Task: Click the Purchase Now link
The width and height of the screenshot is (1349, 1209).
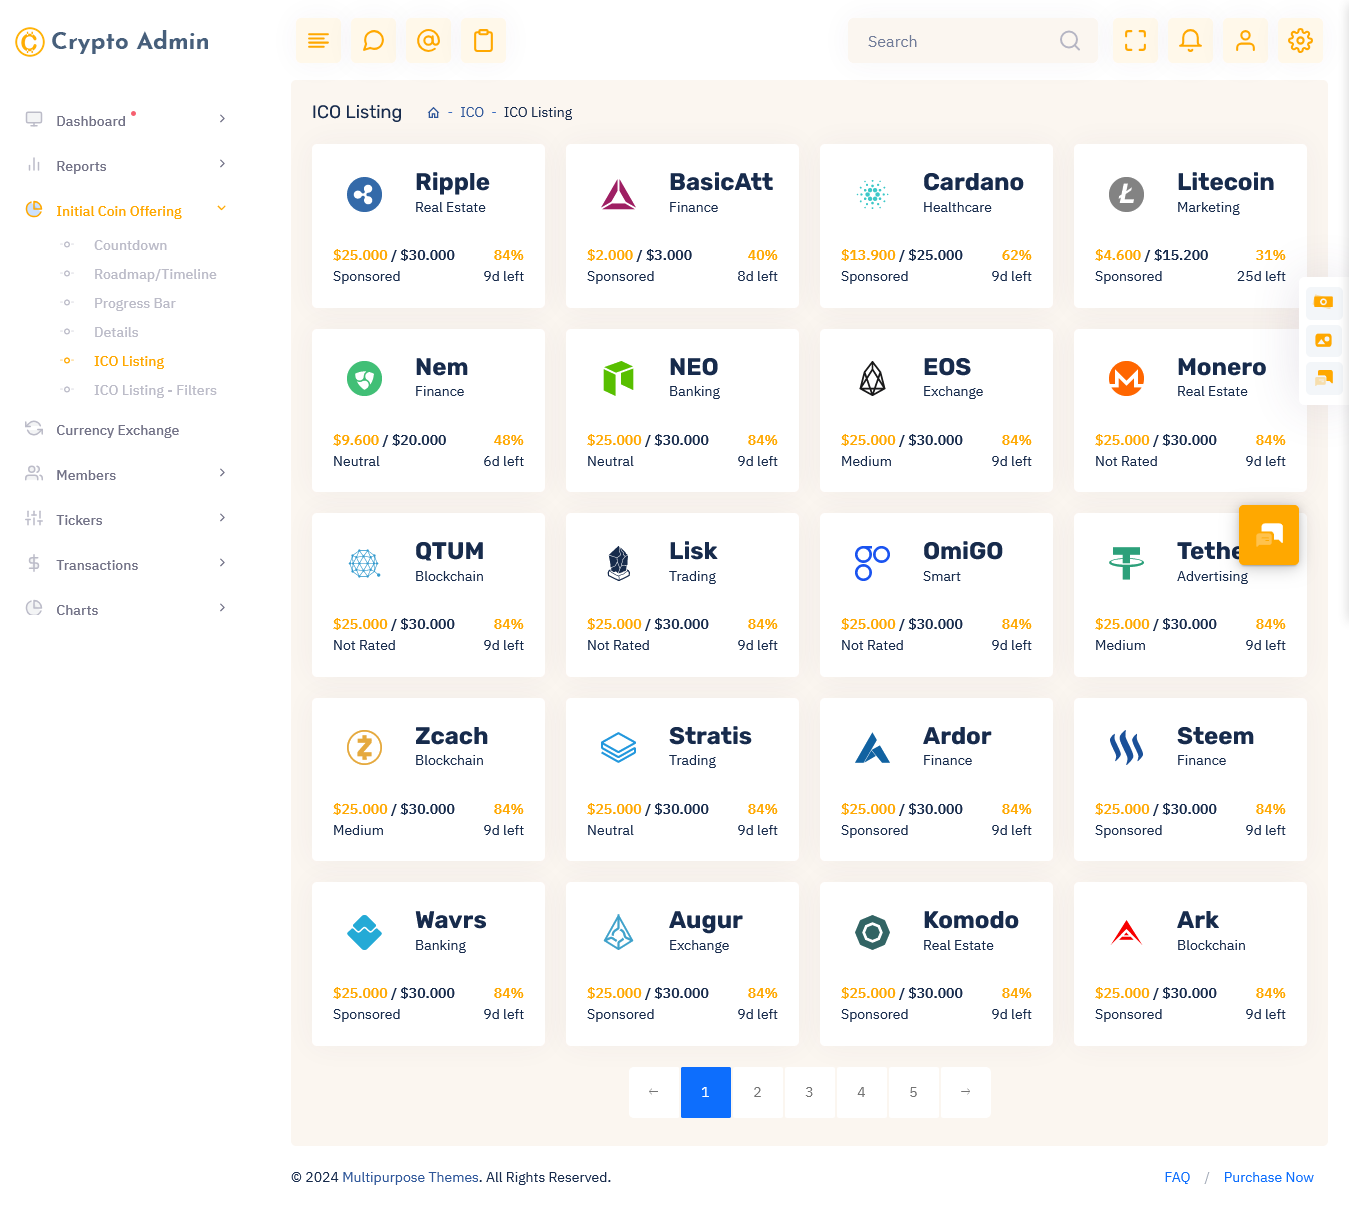Action: point(1268,1177)
